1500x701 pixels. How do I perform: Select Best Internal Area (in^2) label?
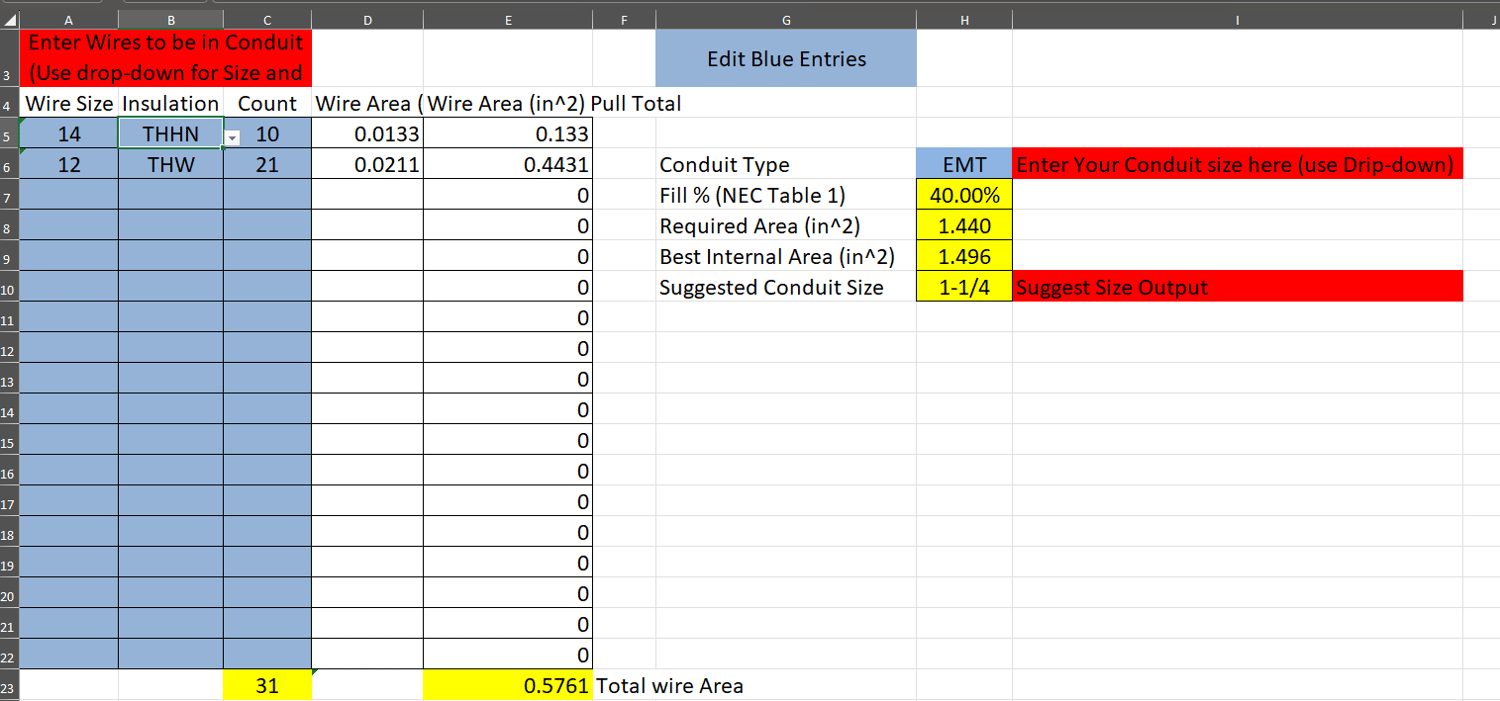(786, 256)
